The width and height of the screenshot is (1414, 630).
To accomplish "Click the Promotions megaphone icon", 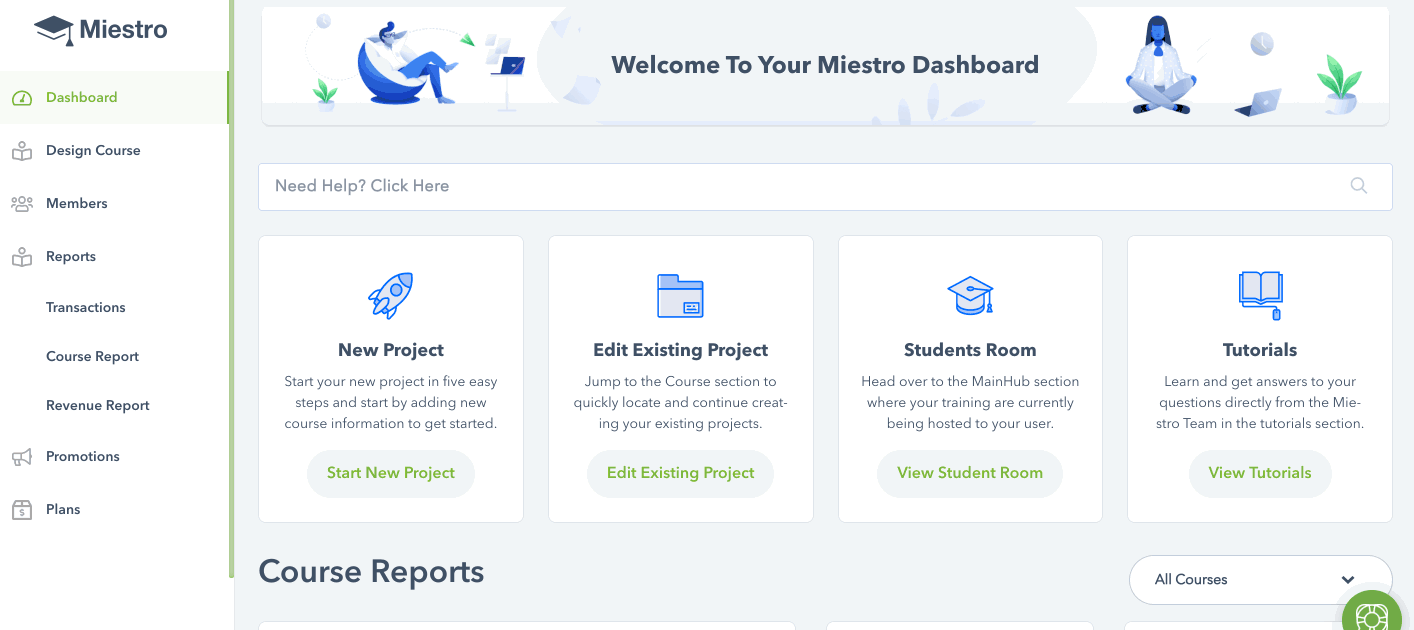I will [x=22, y=457].
